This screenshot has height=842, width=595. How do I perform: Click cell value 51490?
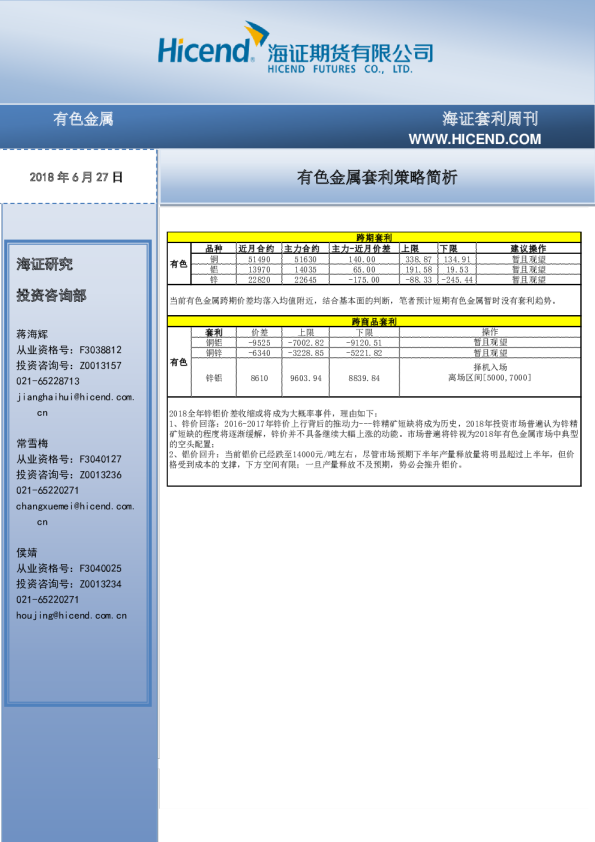(x=259, y=259)
